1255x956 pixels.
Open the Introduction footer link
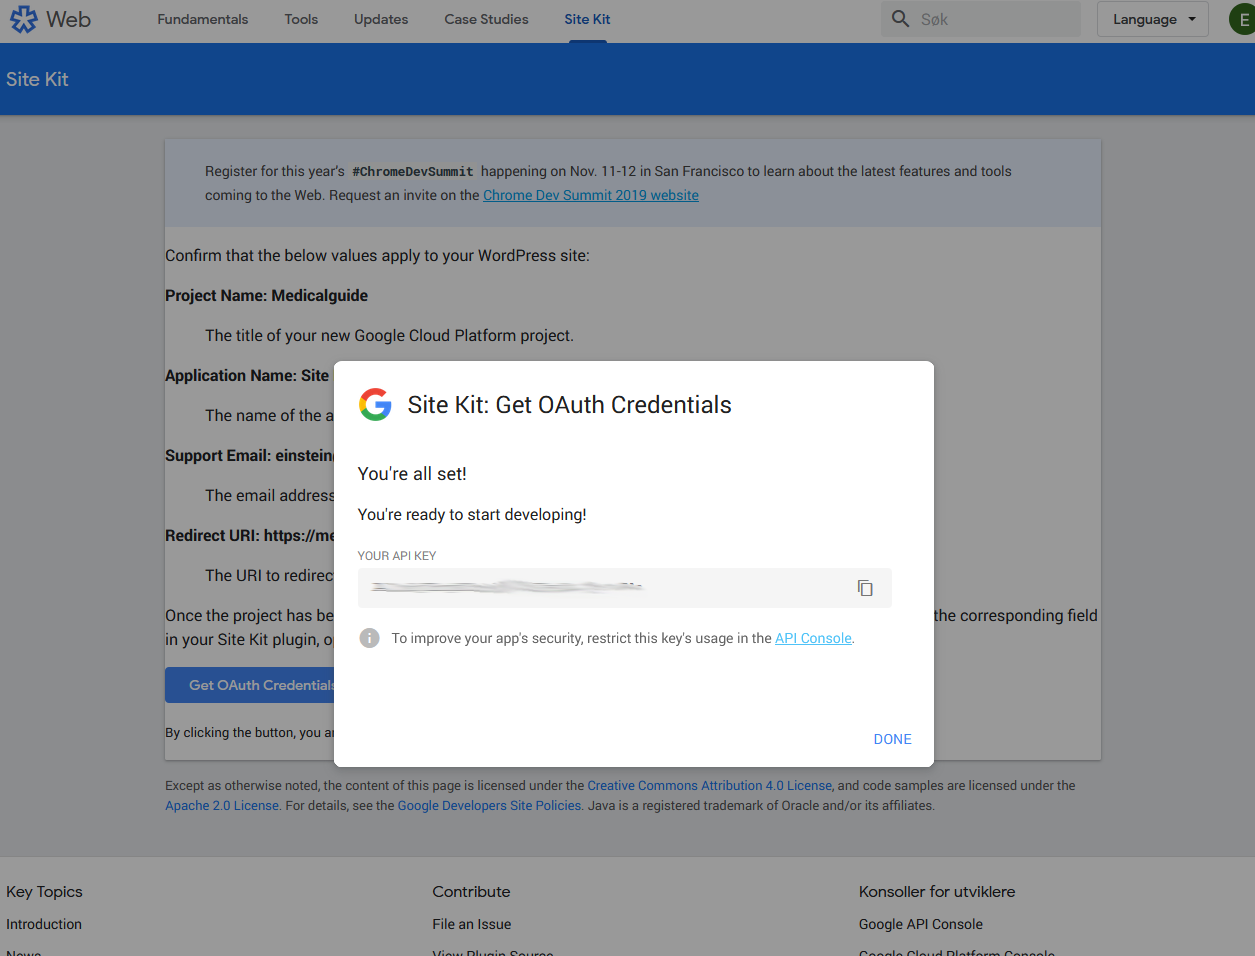click(x=44, y=924)
